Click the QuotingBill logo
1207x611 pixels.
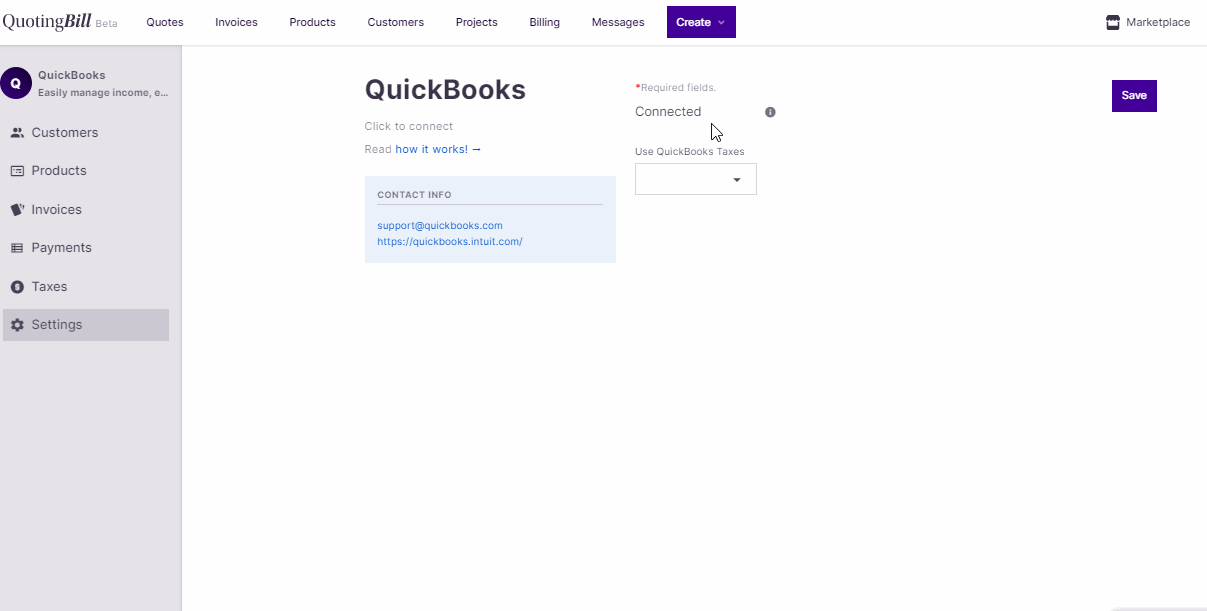tap(47, 22)
